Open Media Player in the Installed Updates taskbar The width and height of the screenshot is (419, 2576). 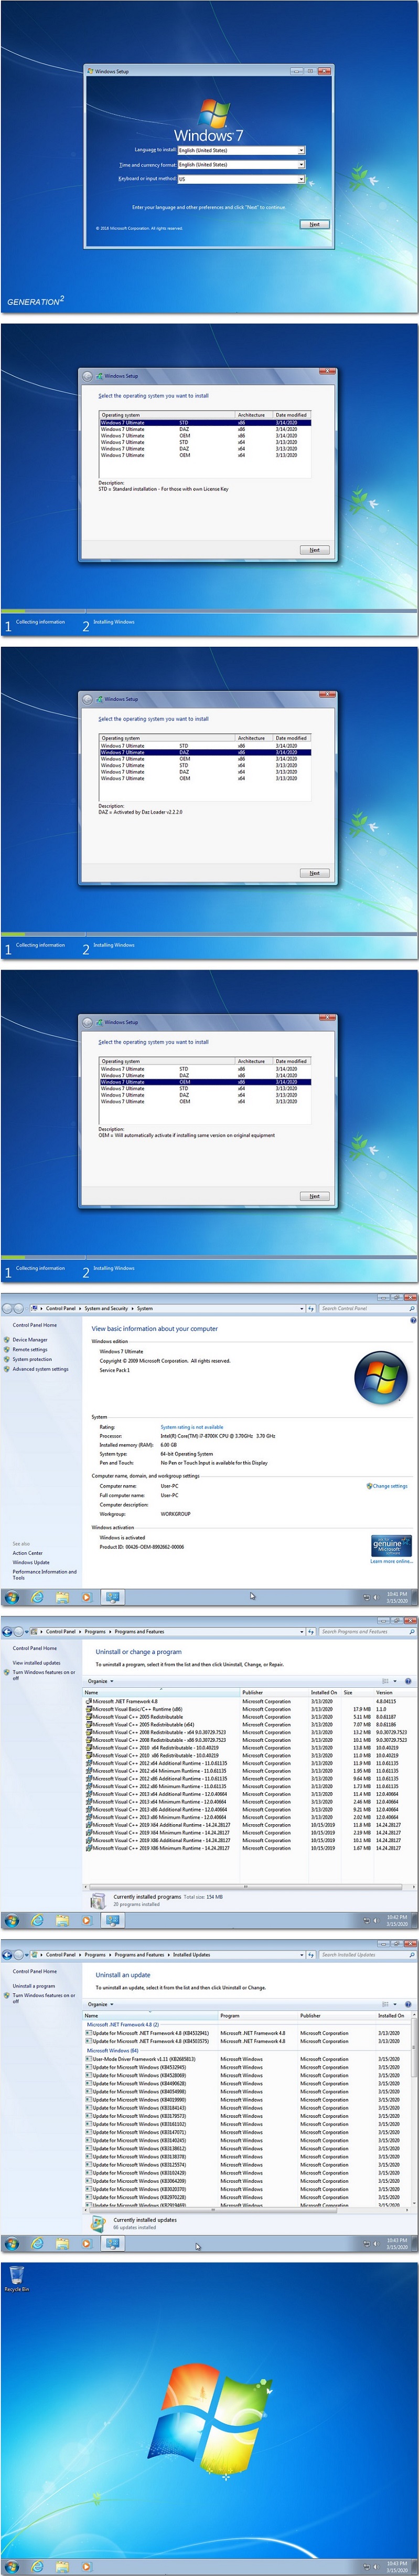point(86,2243)
